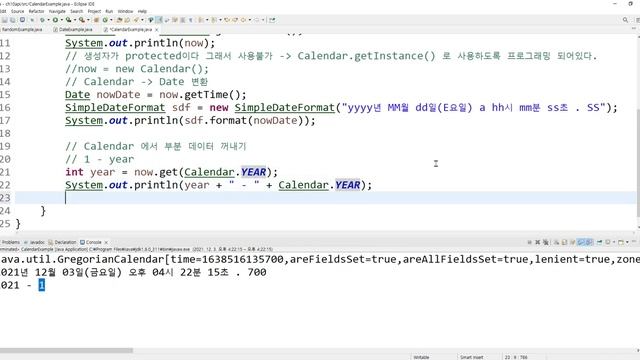The height and width of the screenshot is (360, 640).
Task: Click the Save icon in the toolbar
Action: [4, 20]
